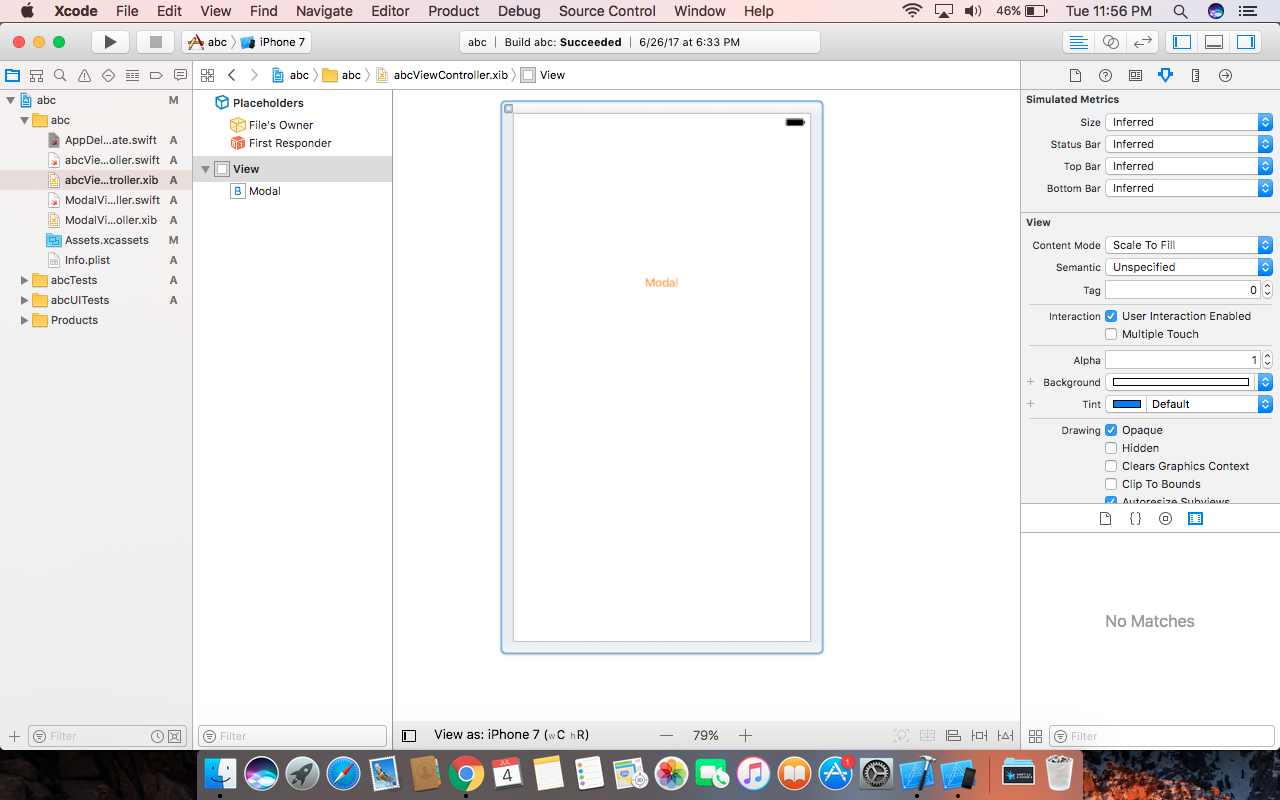Open the Size inspector
Screen dimensions: 1280x800
1195,75
